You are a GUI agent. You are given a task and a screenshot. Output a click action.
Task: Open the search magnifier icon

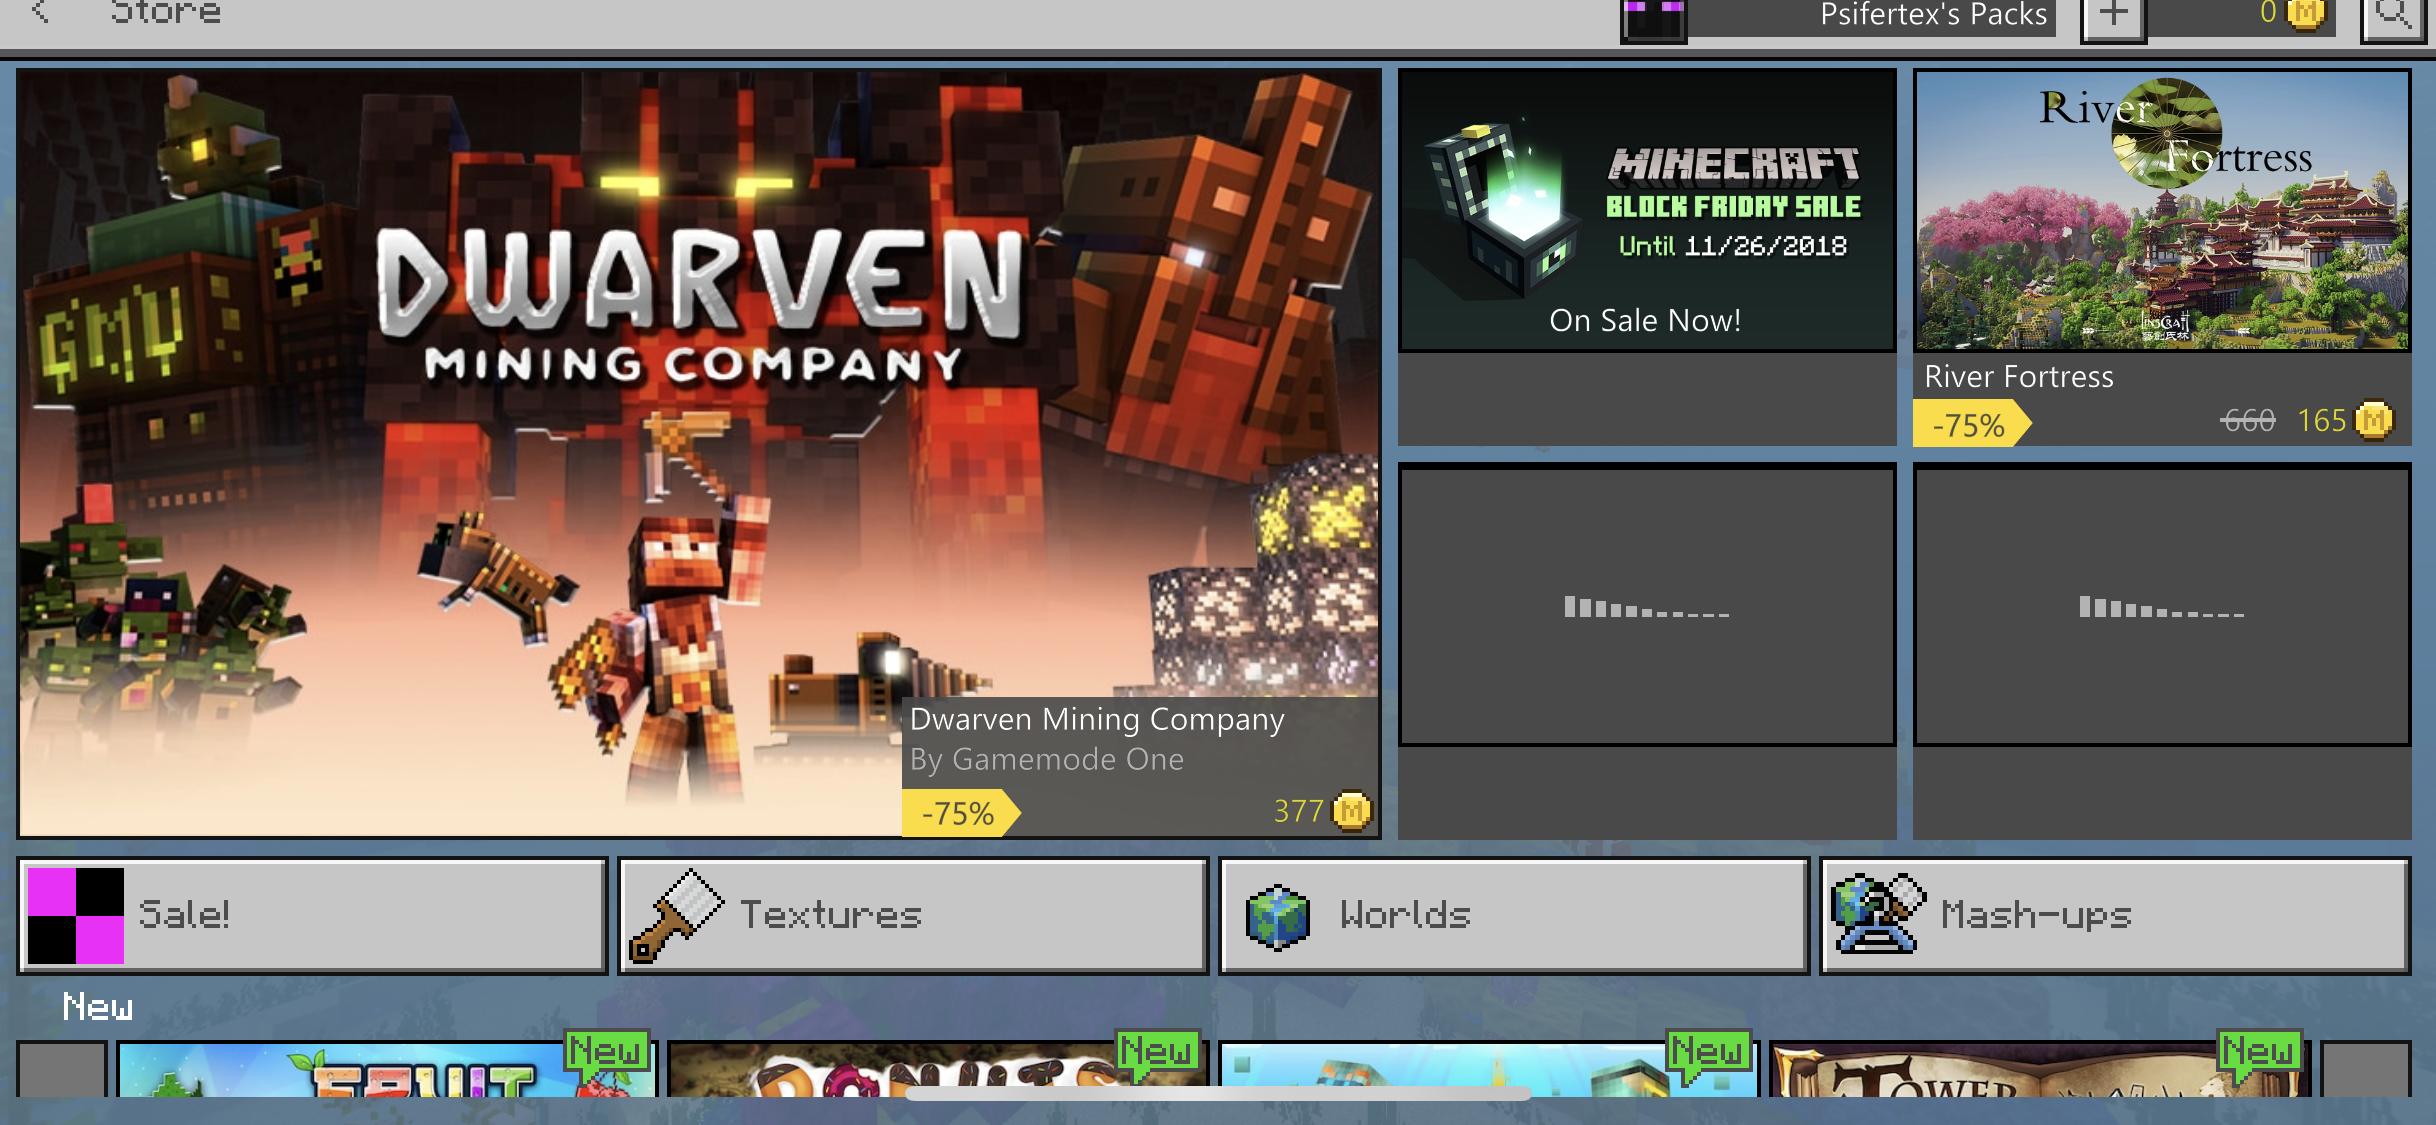pos(2394,14)
